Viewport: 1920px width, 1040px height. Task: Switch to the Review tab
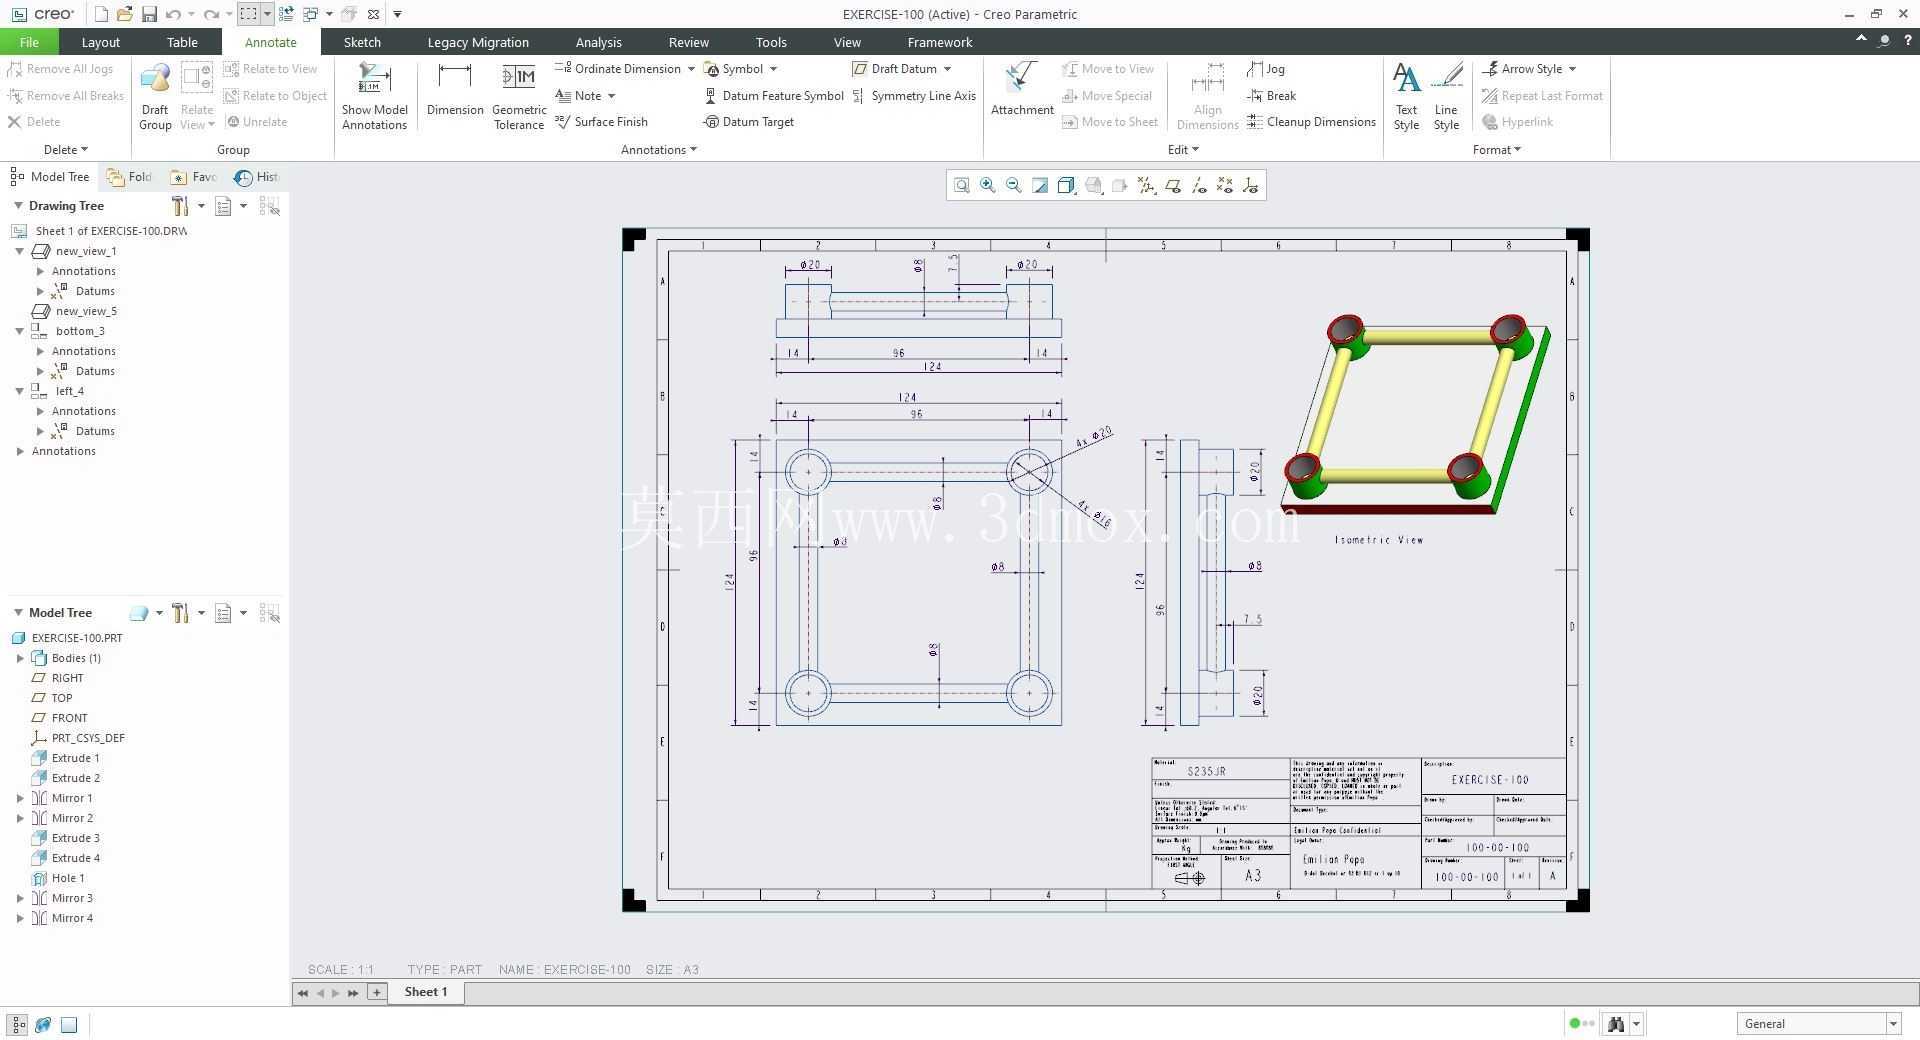pos(688,42)
